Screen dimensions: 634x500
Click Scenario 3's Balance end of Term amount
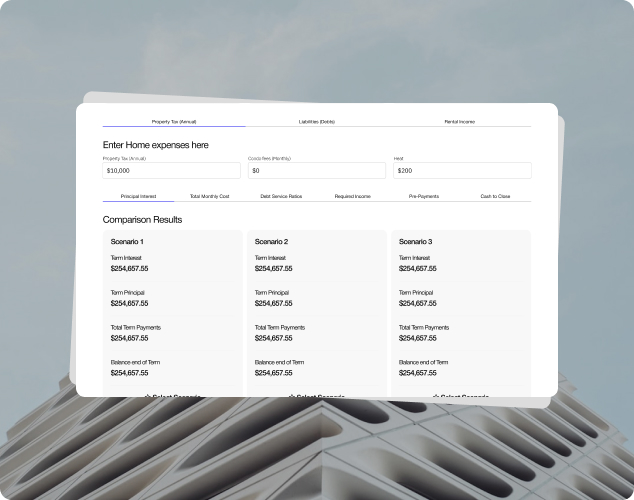[x=418, y=373]
